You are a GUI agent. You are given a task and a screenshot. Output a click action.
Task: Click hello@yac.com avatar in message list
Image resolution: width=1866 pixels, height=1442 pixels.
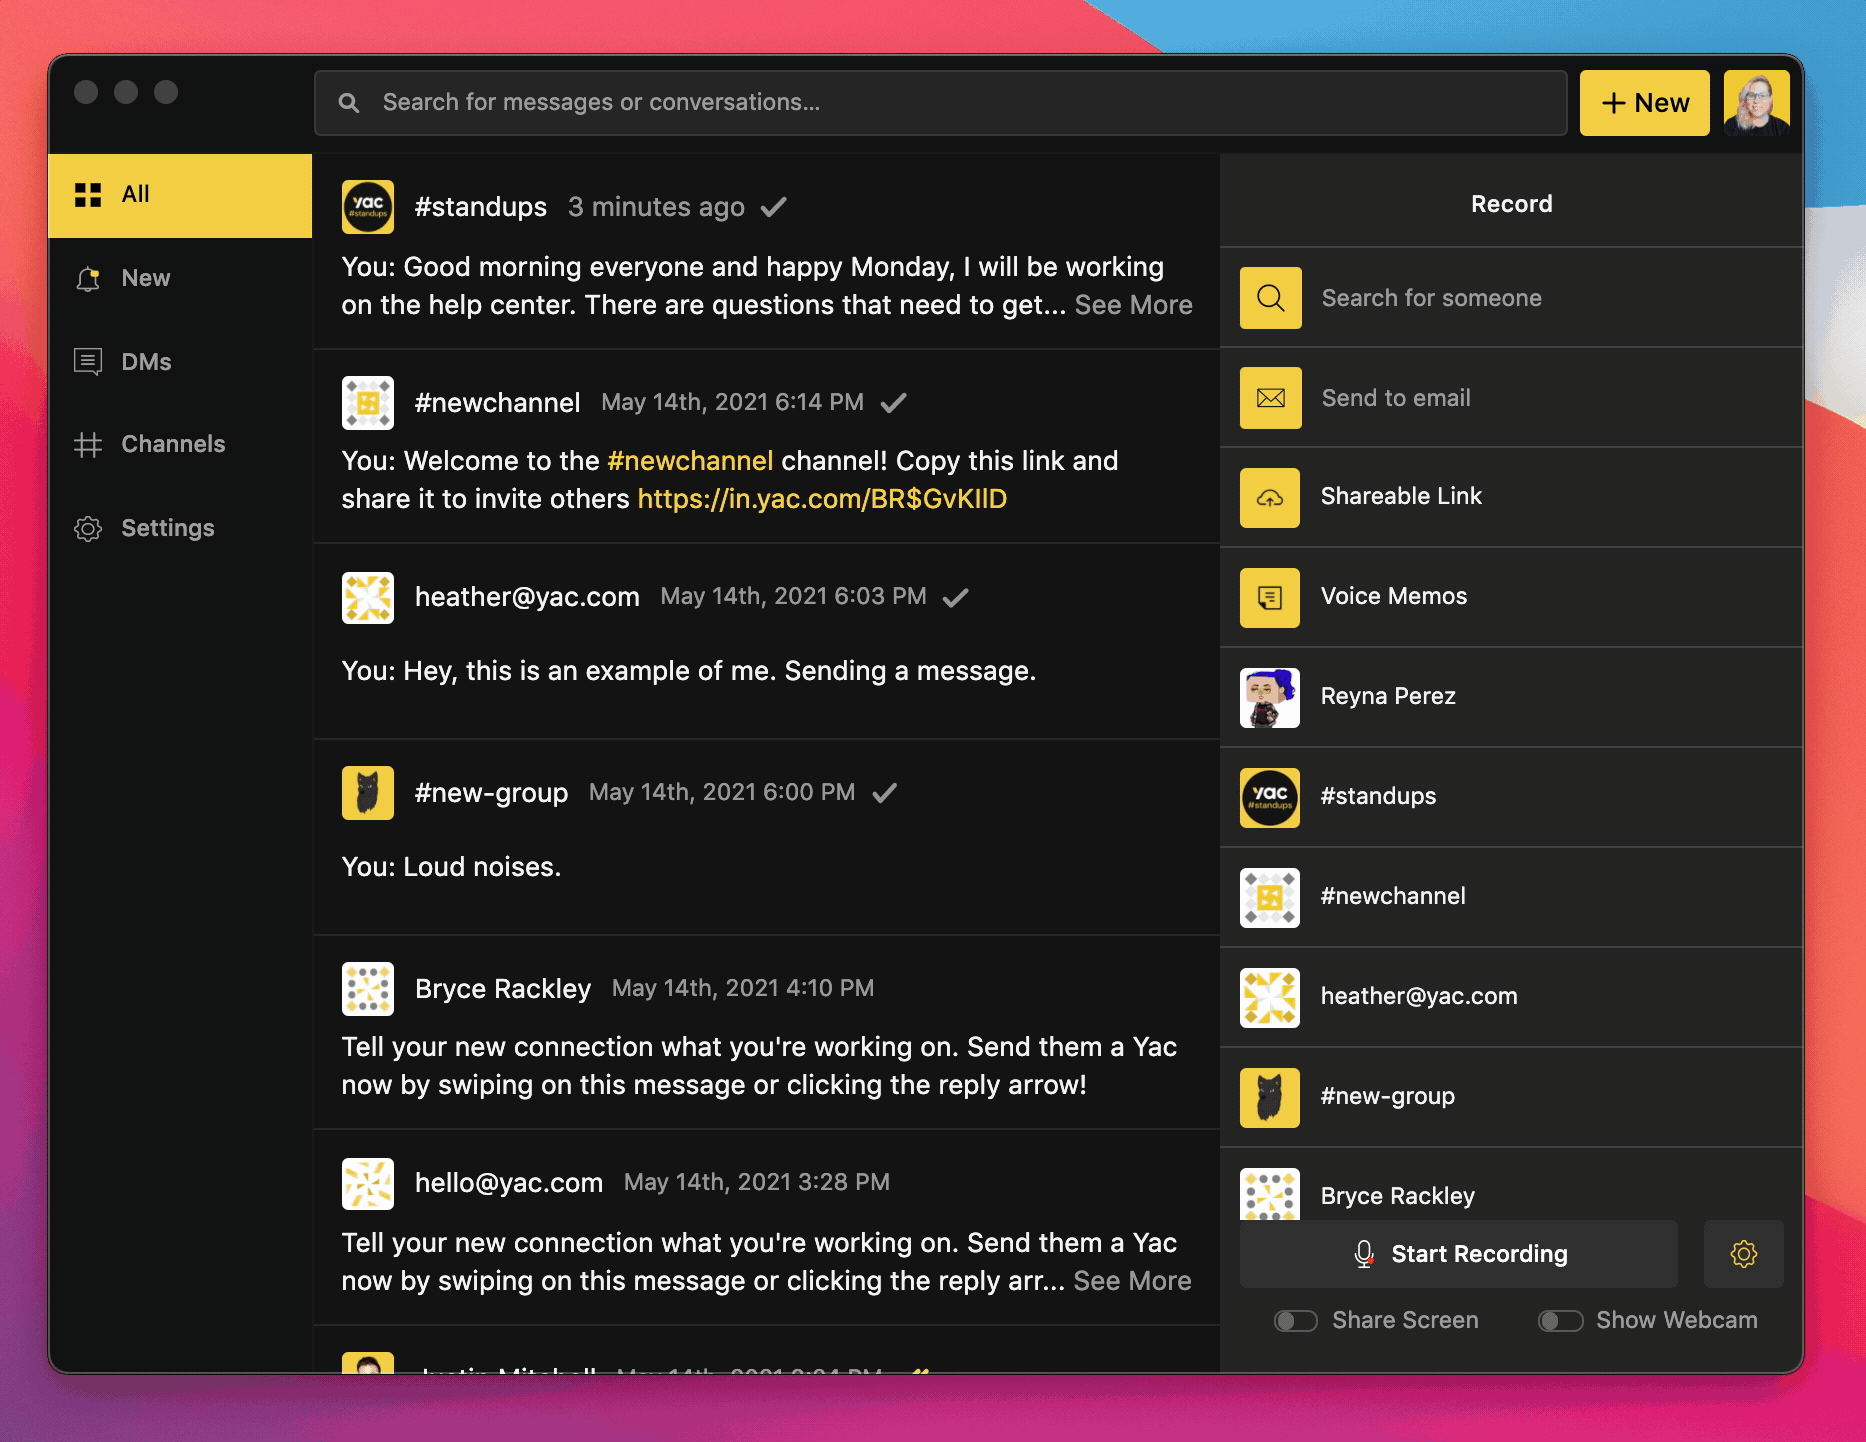click(368, 1184)
